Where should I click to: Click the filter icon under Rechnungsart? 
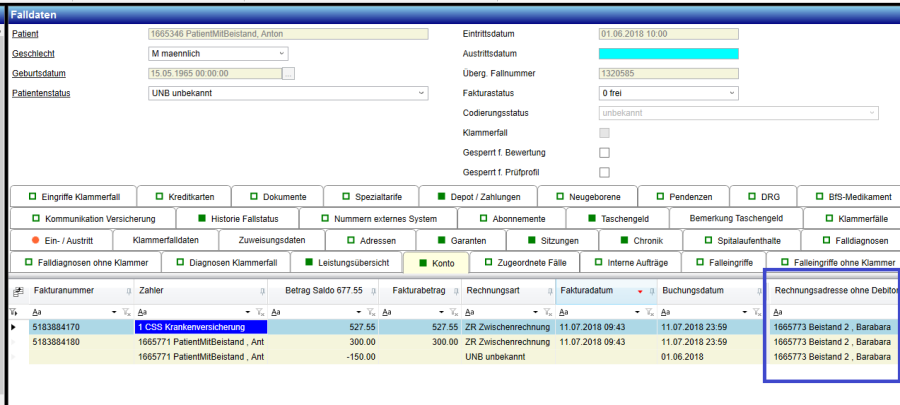[545, 312]
